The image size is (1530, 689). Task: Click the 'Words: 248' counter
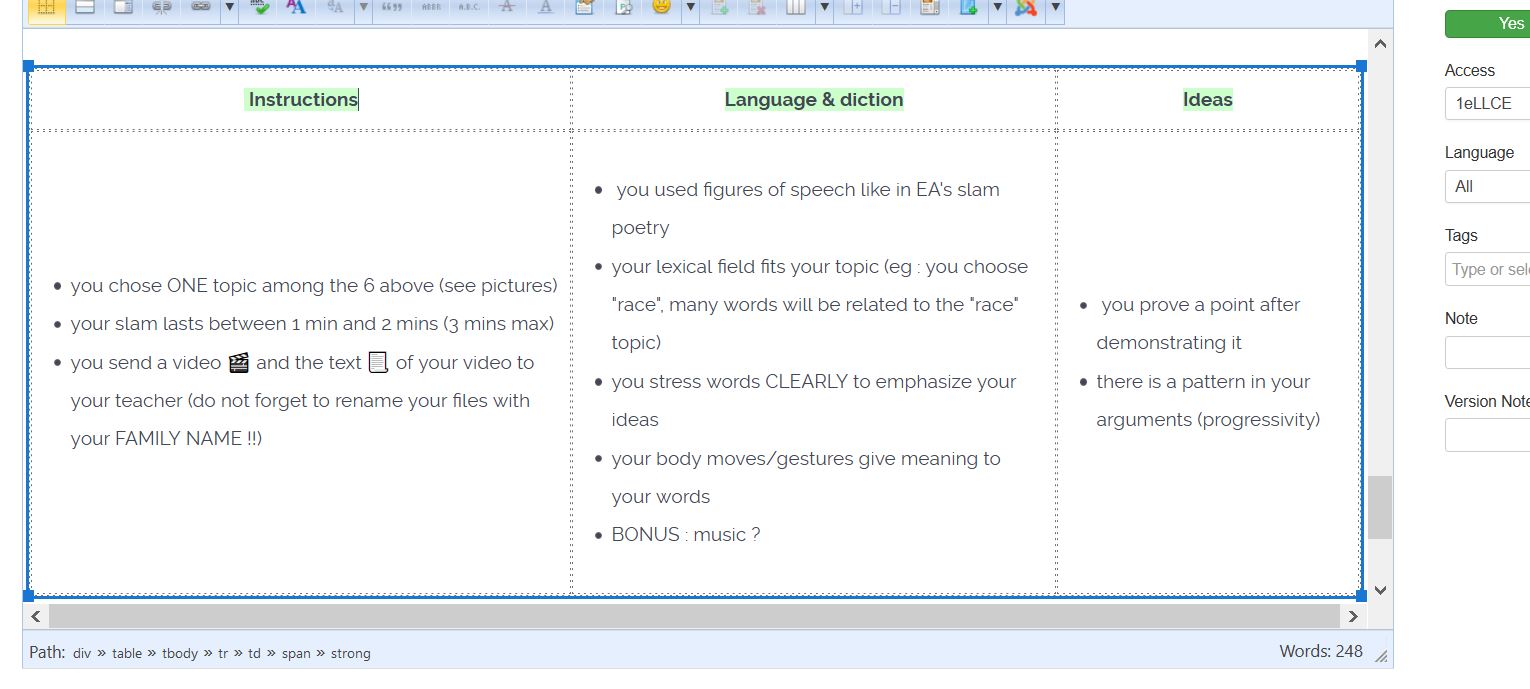coord(1321,651)
